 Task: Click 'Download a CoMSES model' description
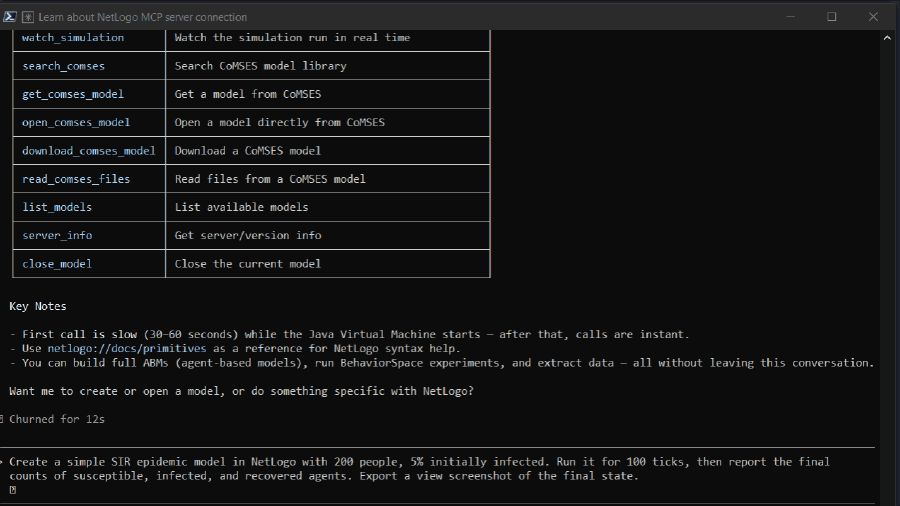(248, 150)
